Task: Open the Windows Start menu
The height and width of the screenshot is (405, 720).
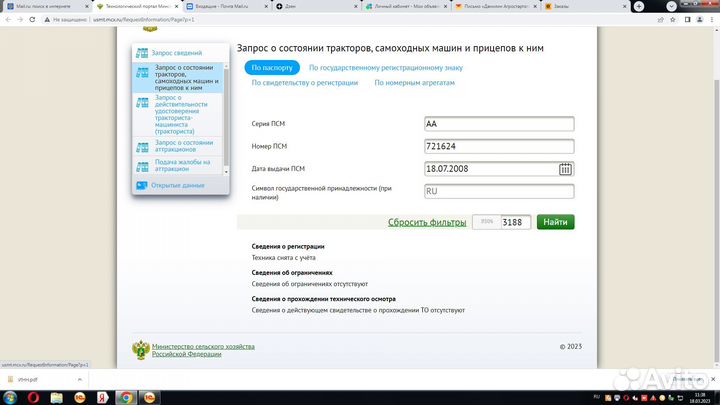Action: tap(10, 396)
